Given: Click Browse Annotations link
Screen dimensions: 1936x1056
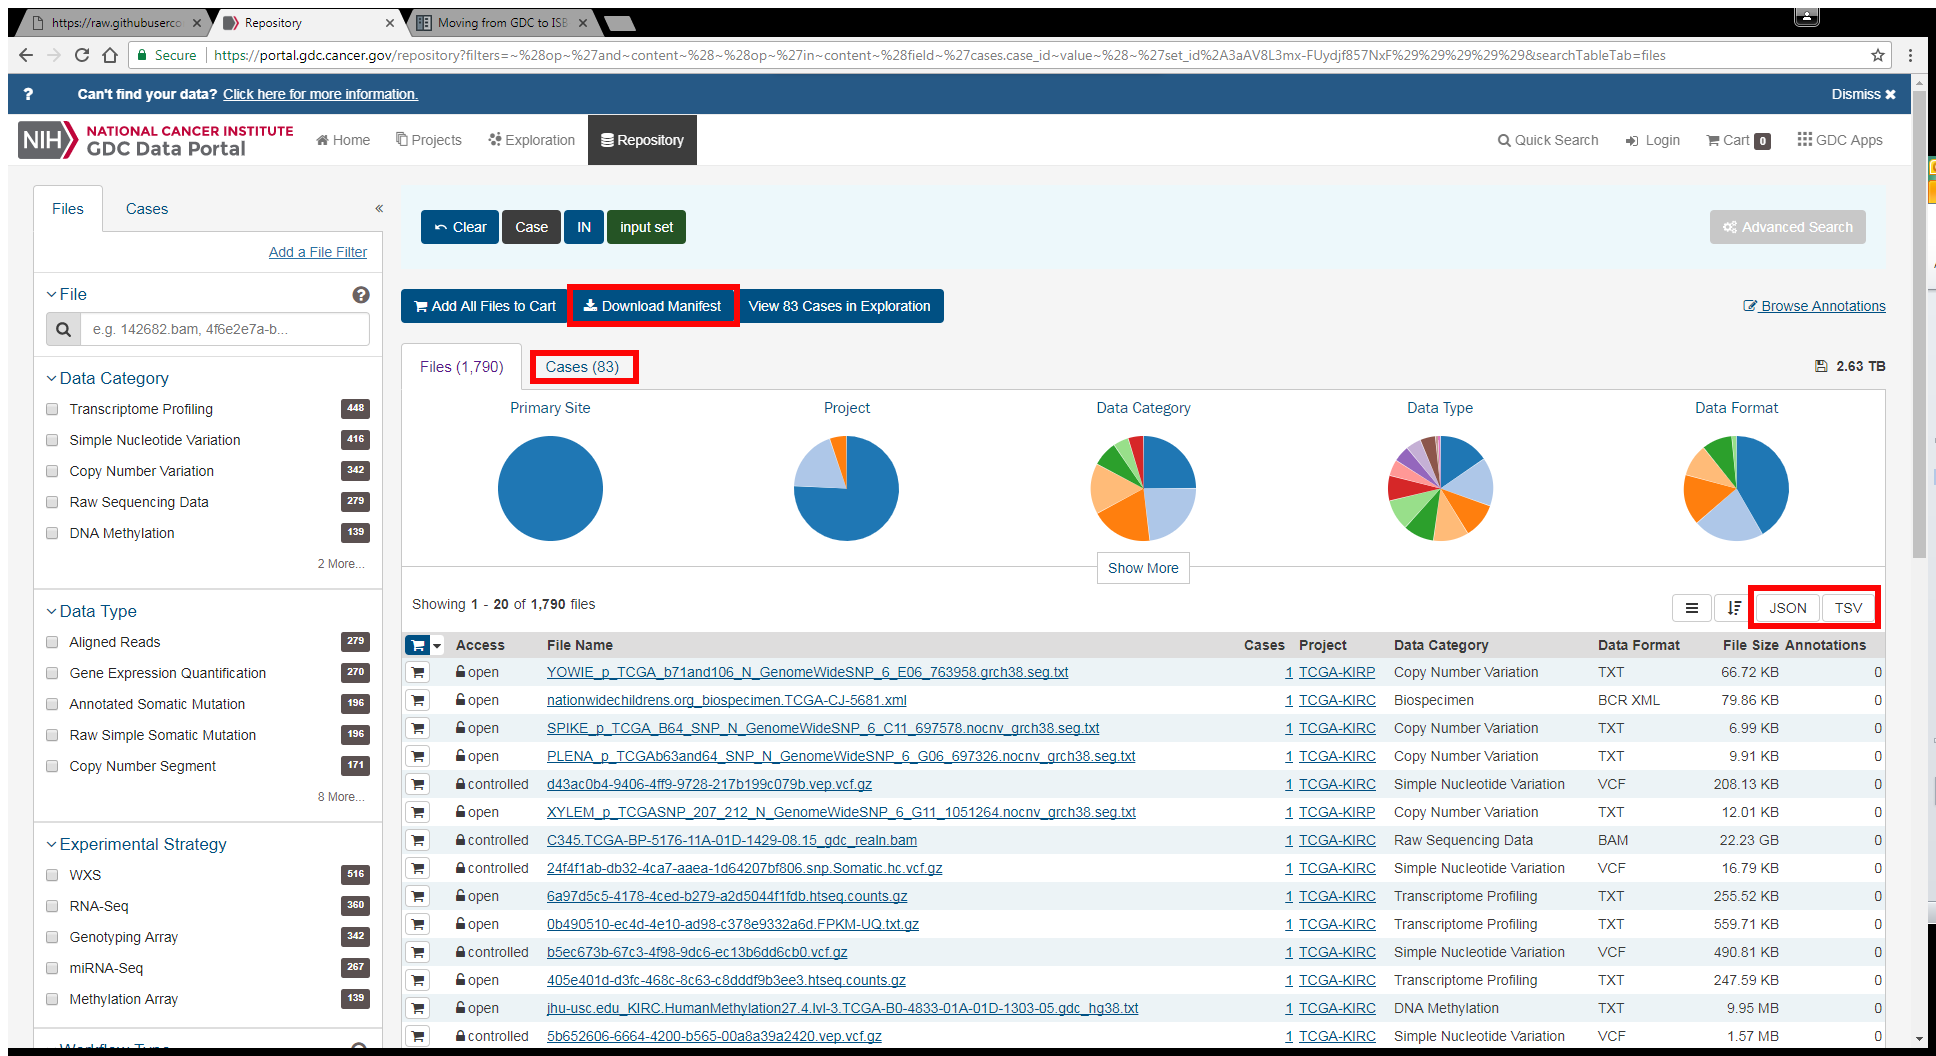Looking at the screenshot, I should tap(1815, 306).
